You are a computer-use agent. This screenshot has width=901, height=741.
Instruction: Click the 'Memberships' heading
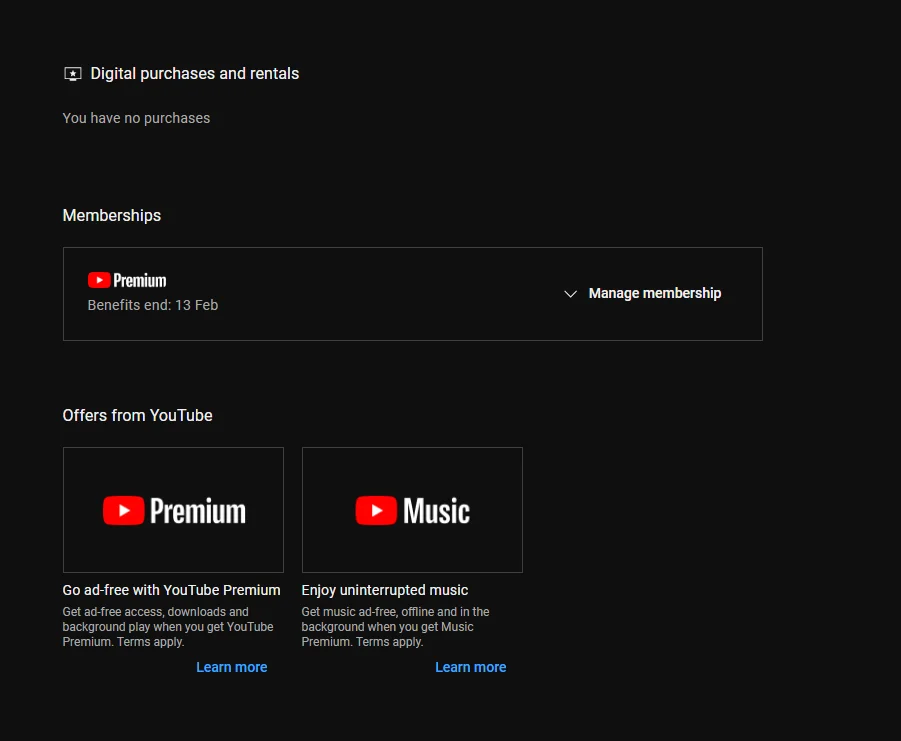pyautogui.click(x=112, y=215)
